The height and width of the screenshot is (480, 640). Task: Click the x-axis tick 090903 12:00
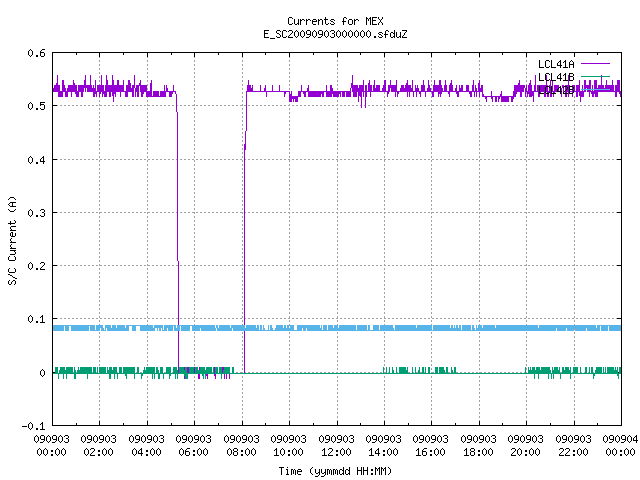[x=336, y=446]
